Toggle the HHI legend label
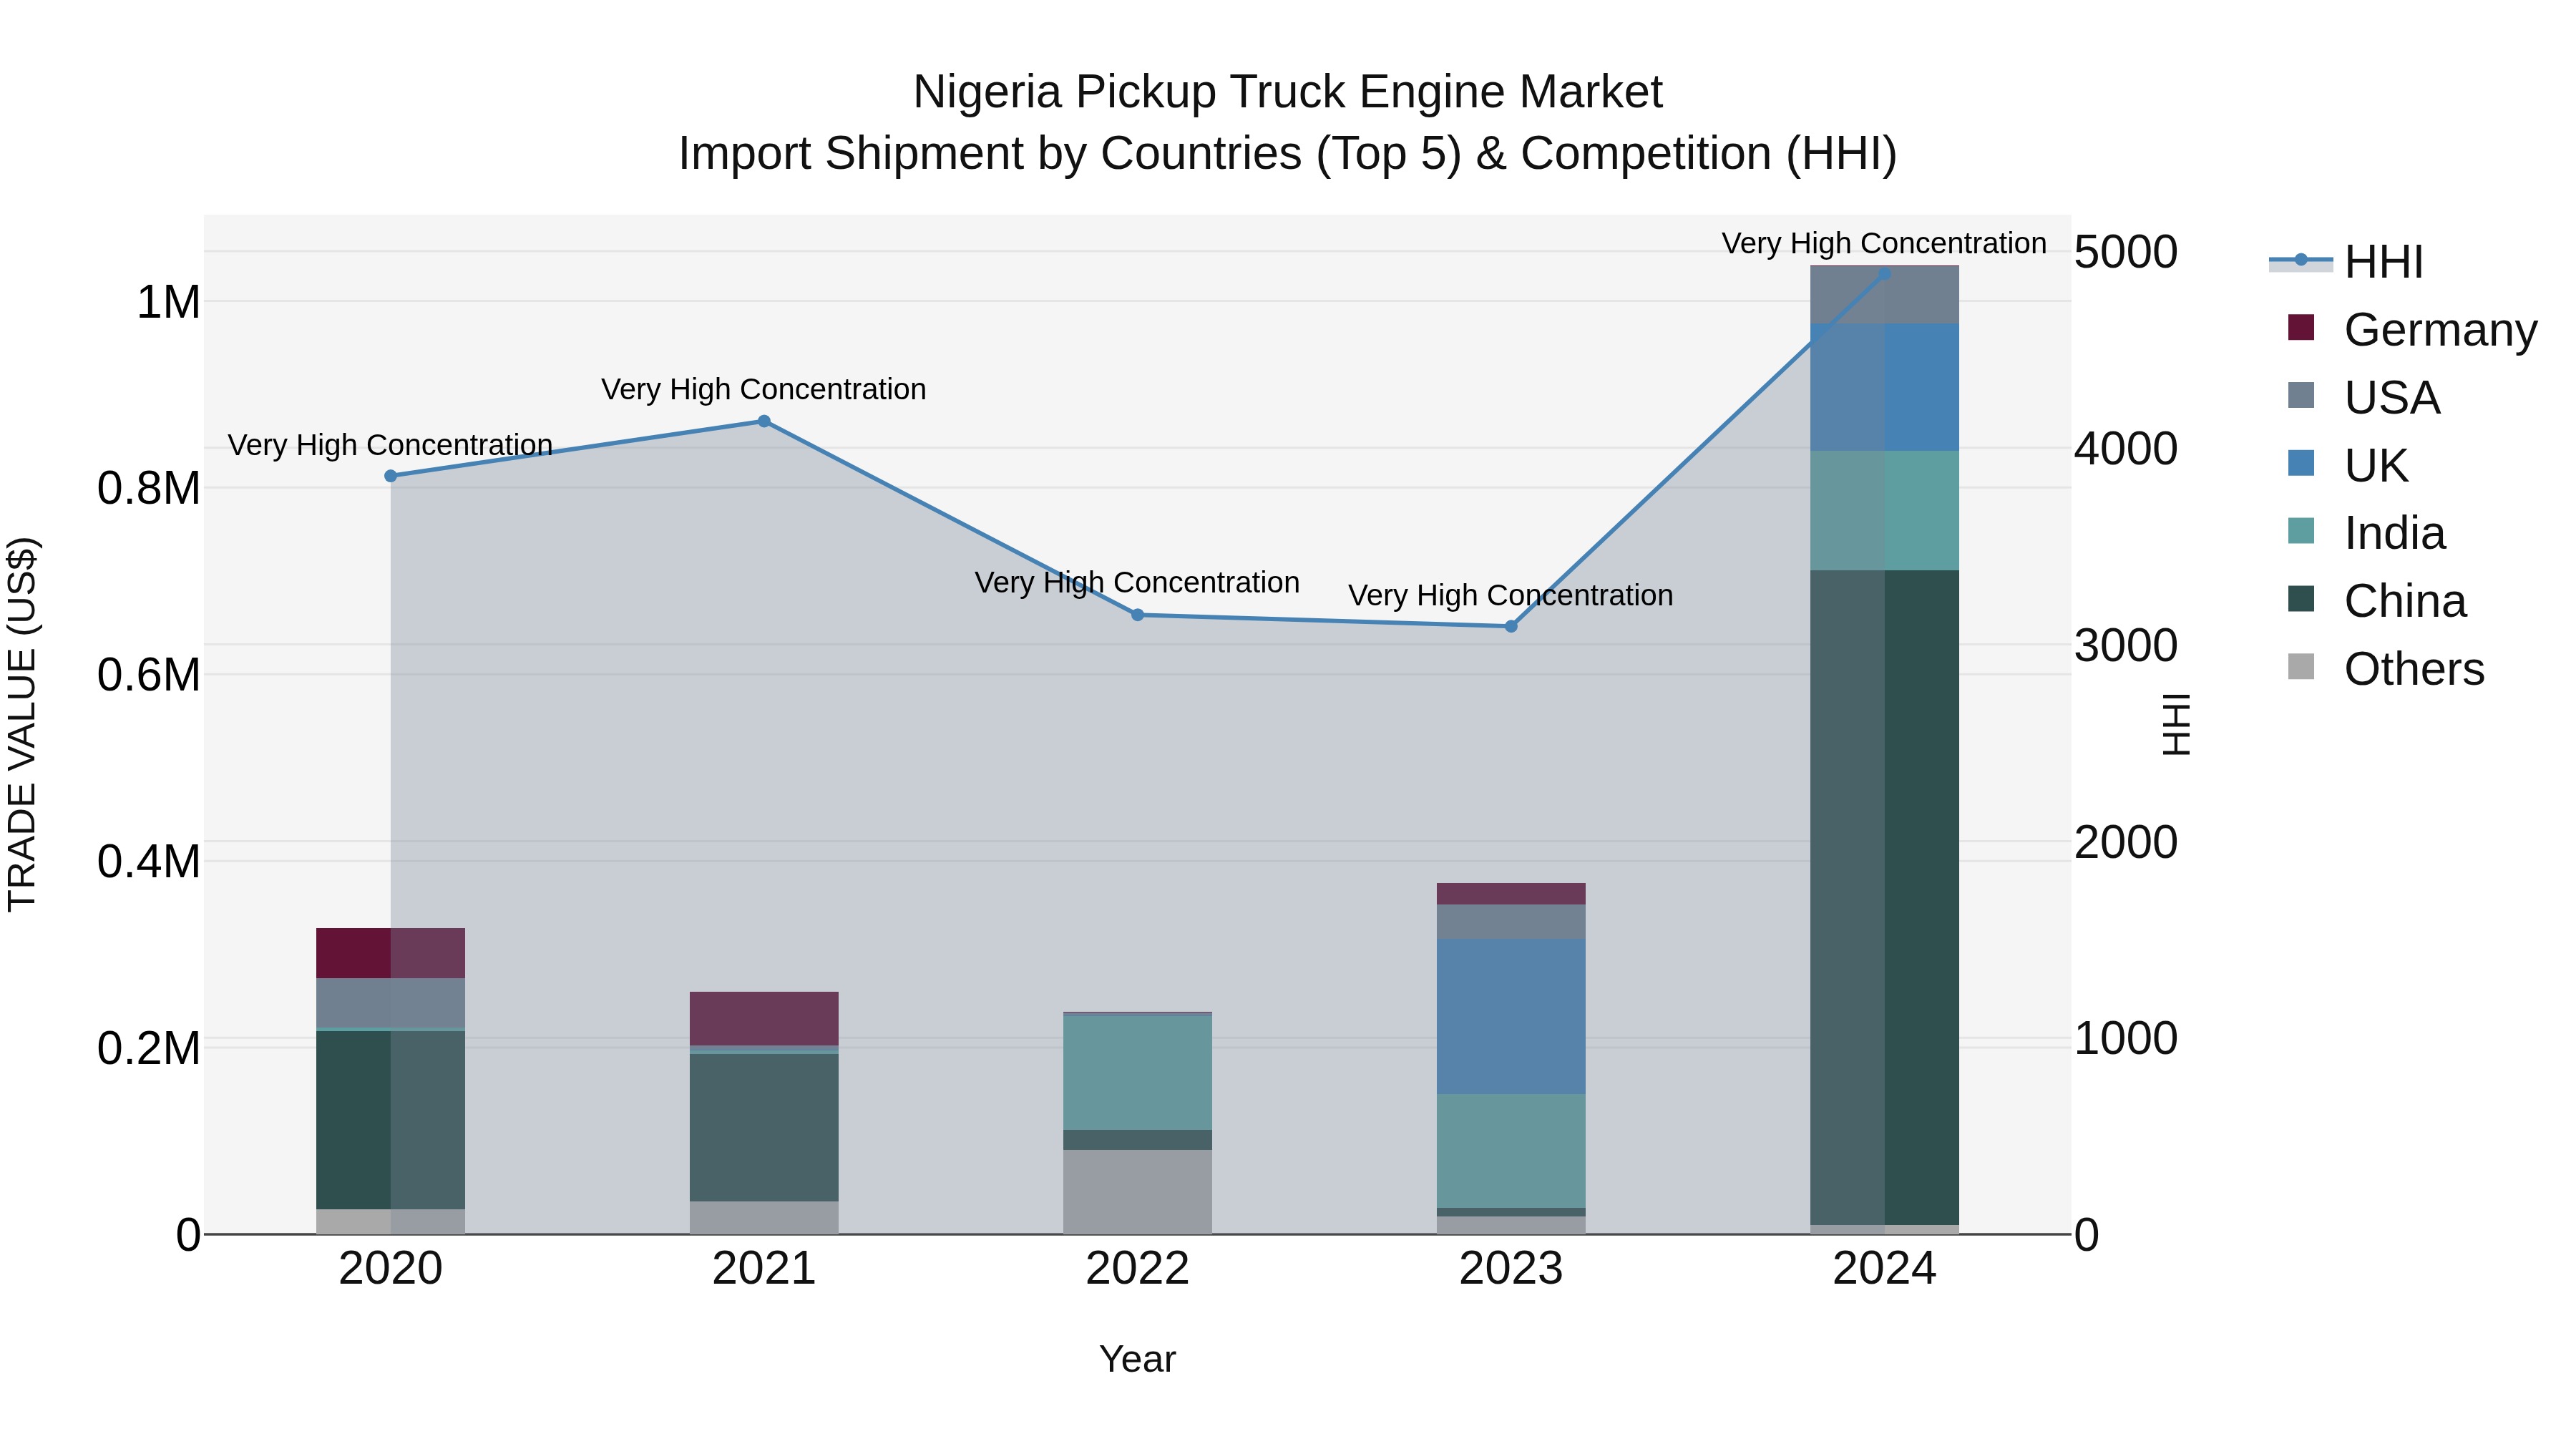Viewport: 2576px width, 1449px height. (2384, 262)
